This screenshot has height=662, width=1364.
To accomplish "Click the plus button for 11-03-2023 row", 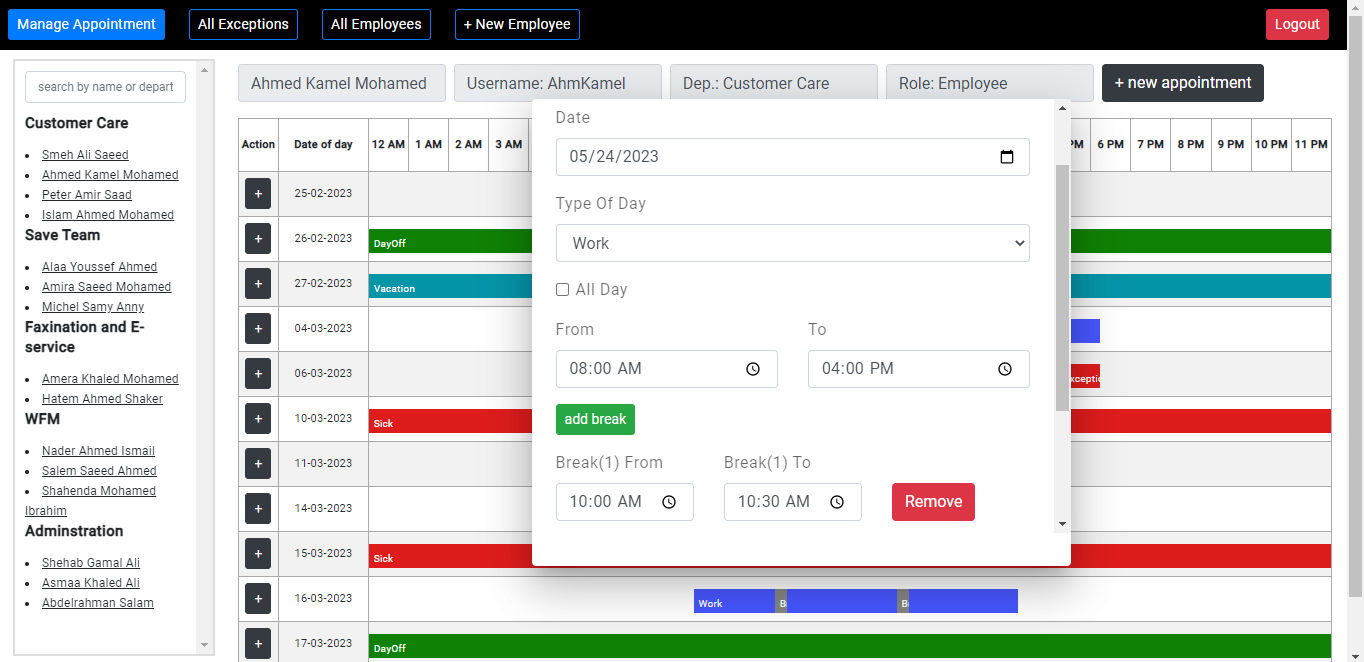I will click(258, 464).
